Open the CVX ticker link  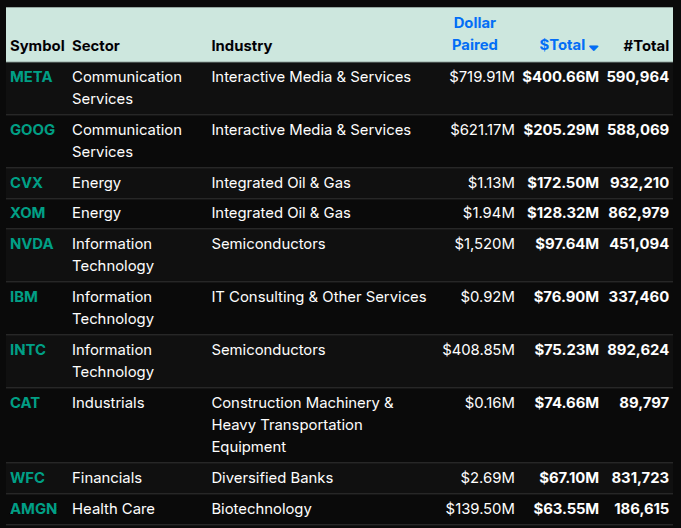[26, 183]
